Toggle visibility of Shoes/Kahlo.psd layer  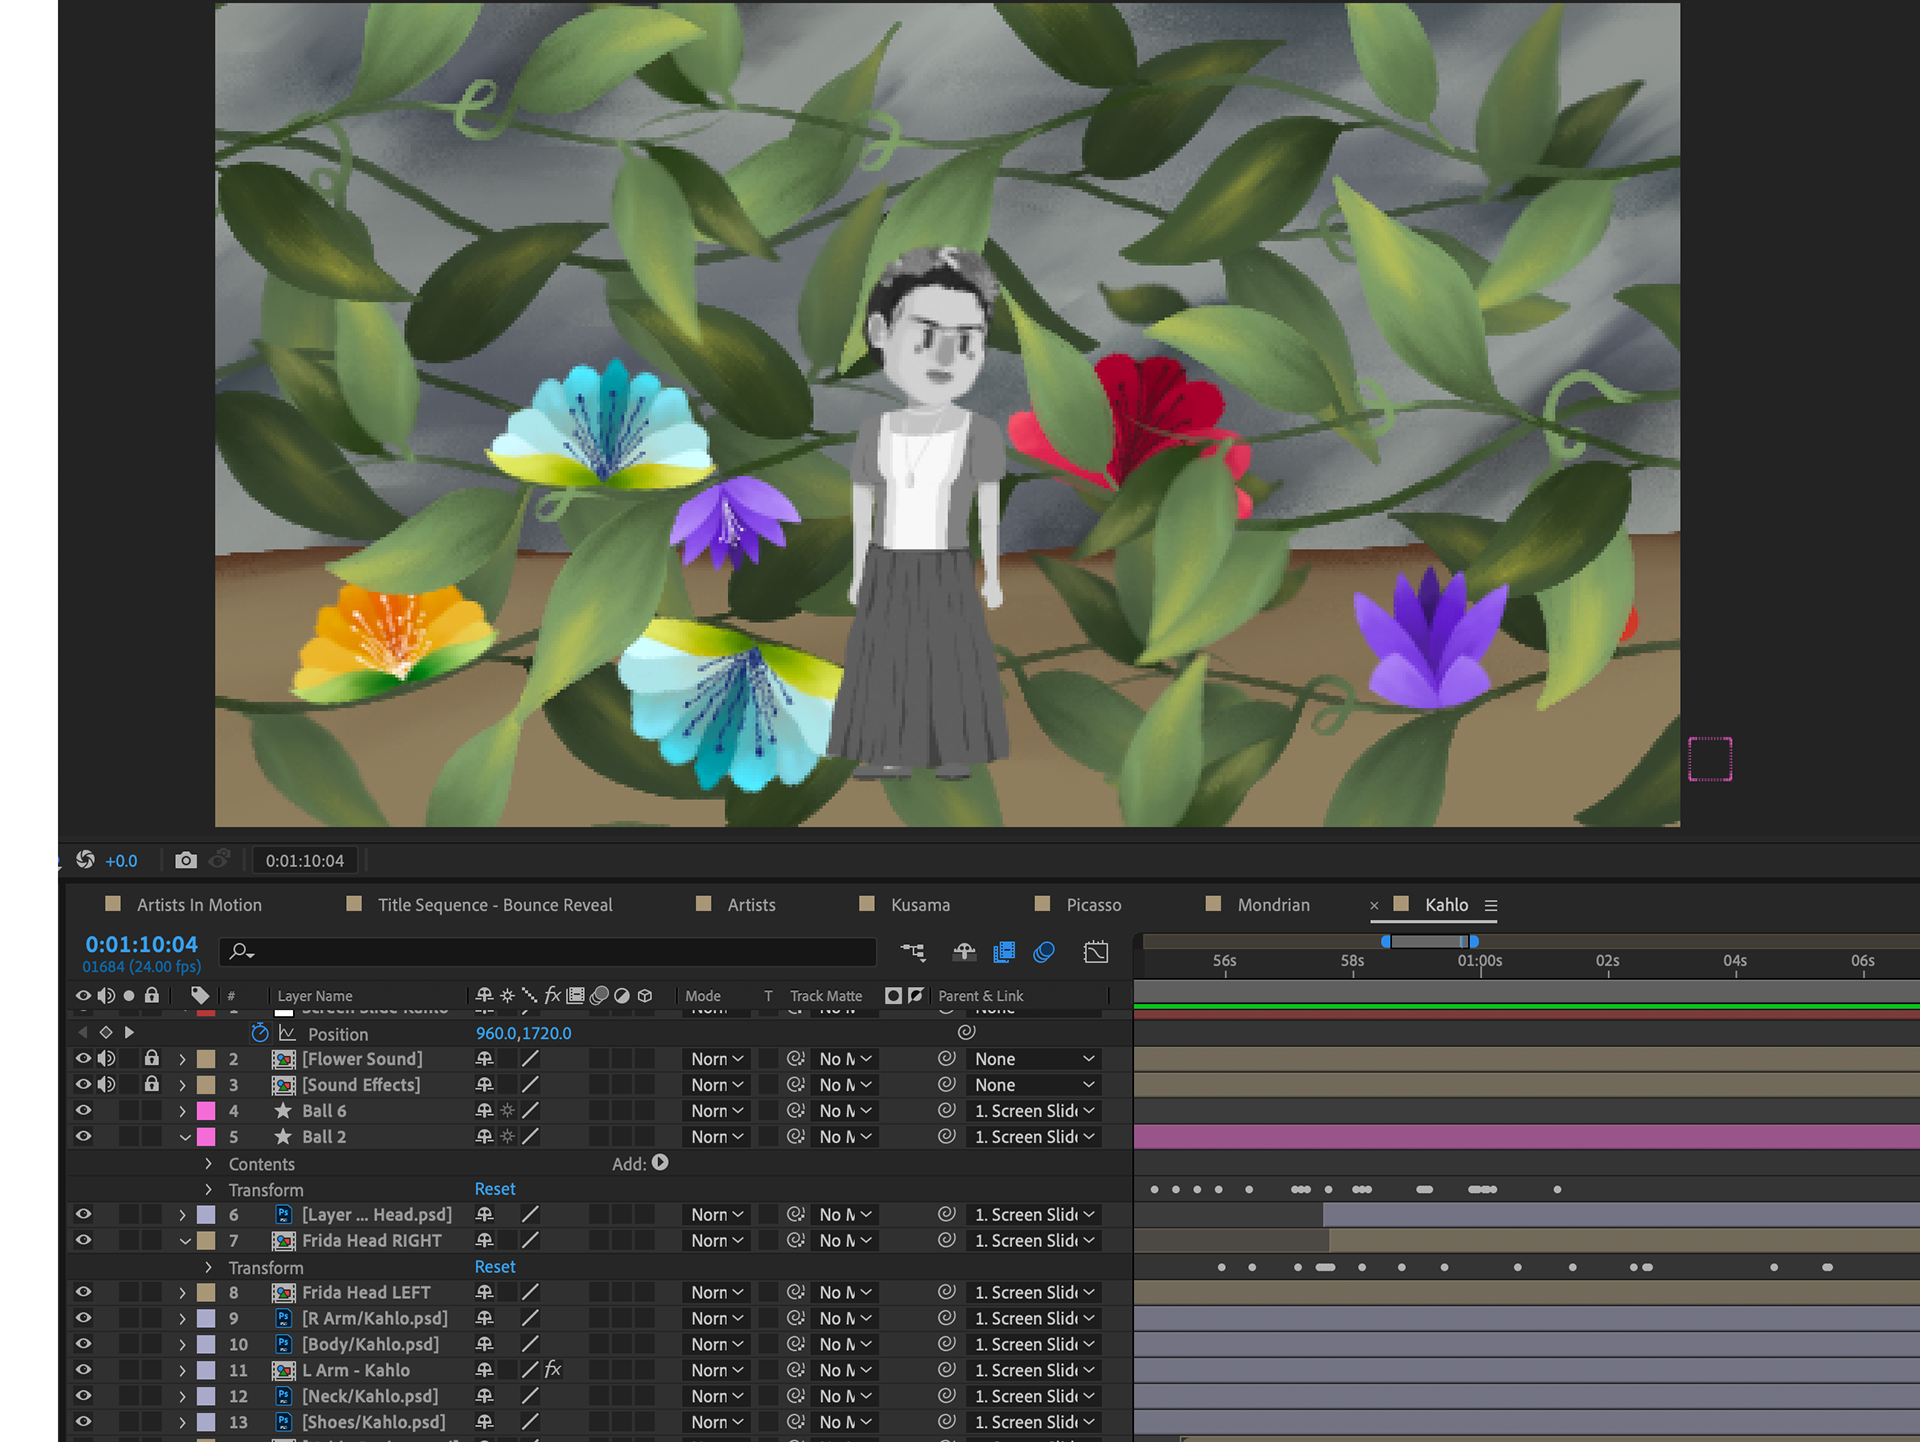83,1421
